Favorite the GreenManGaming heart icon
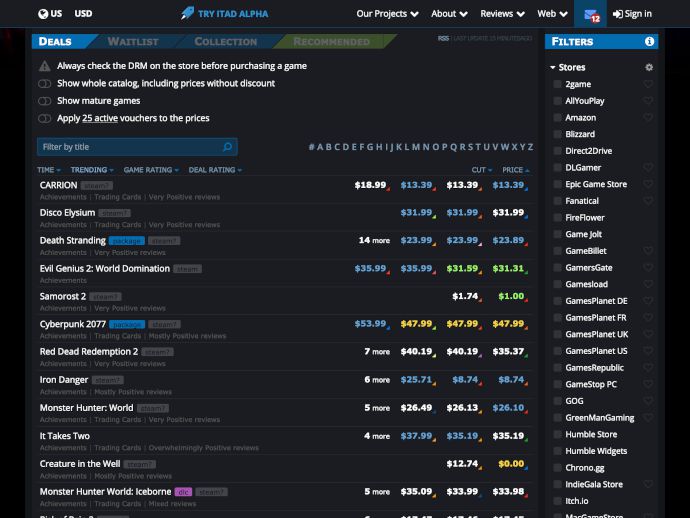 648,418
